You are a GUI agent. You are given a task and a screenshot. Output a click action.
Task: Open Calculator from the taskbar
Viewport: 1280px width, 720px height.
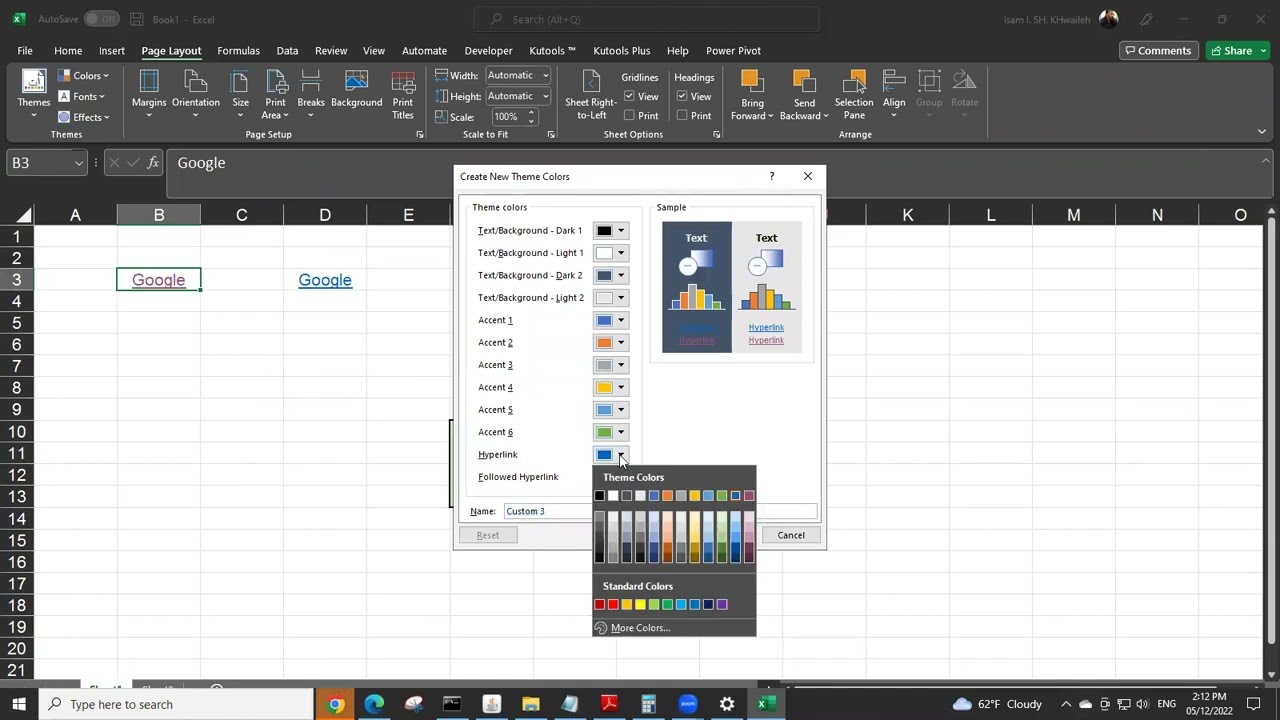pyautogui.click(x=648, y=704)
